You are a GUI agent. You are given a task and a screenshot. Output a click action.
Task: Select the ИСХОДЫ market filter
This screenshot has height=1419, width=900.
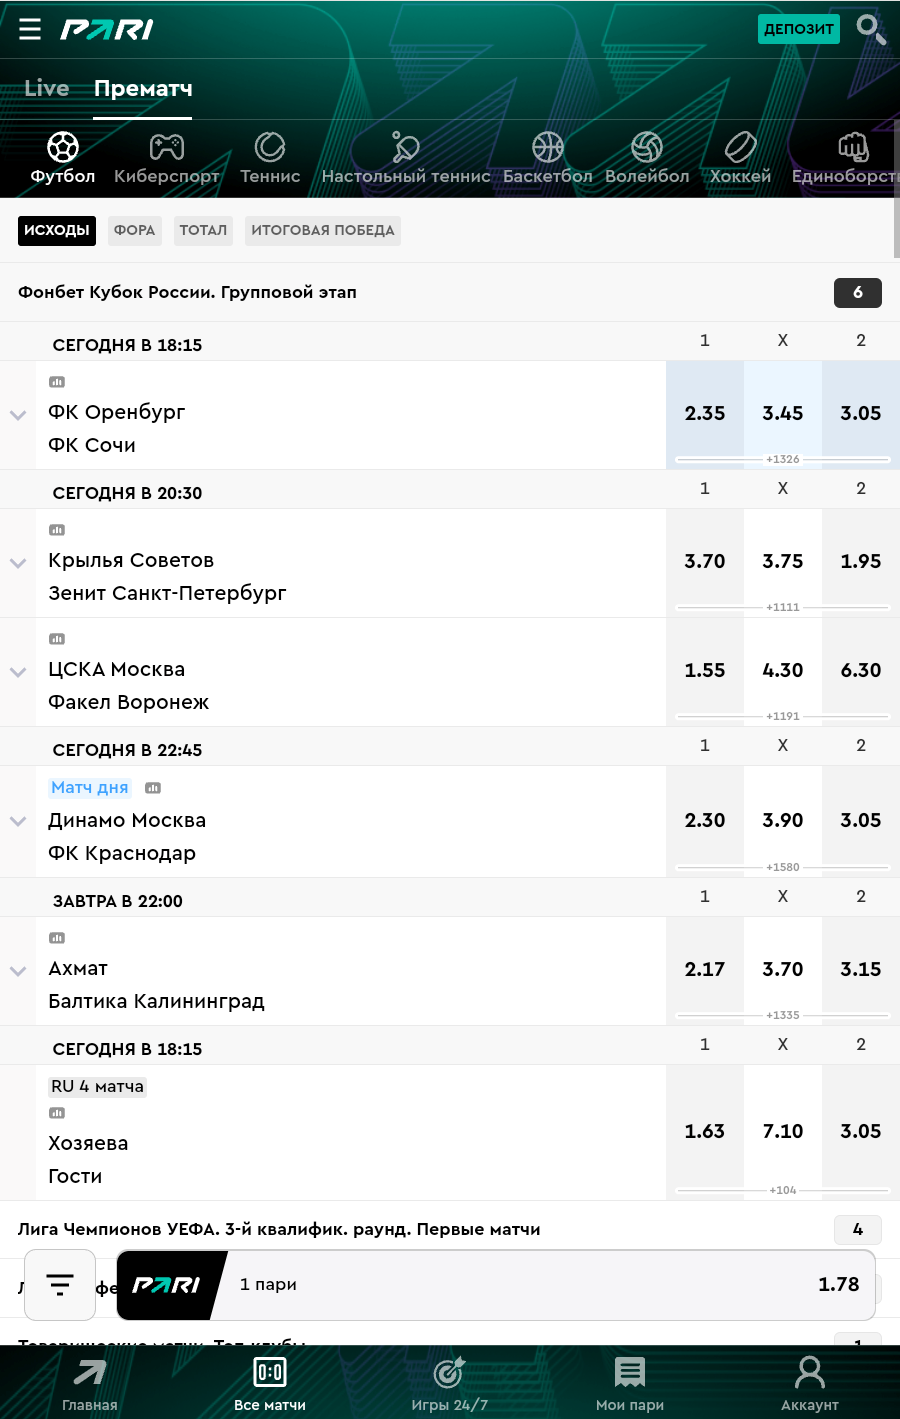(x=57, y=230)
